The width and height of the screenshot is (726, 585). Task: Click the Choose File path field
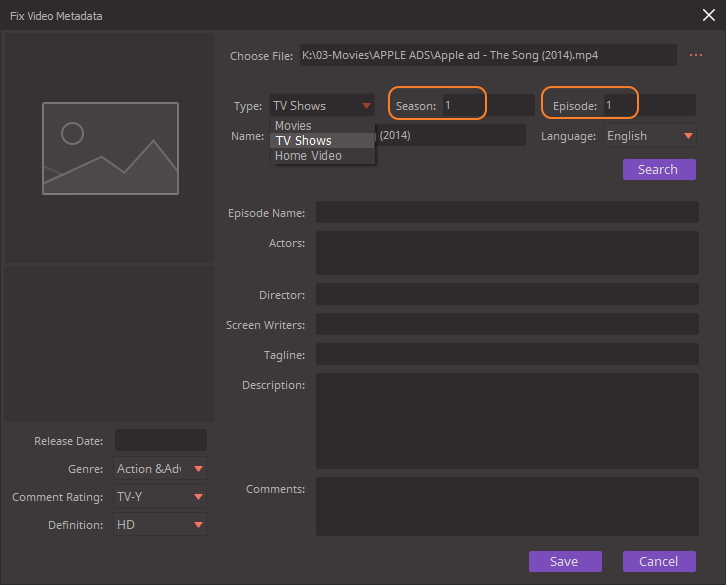click(488, 55)
